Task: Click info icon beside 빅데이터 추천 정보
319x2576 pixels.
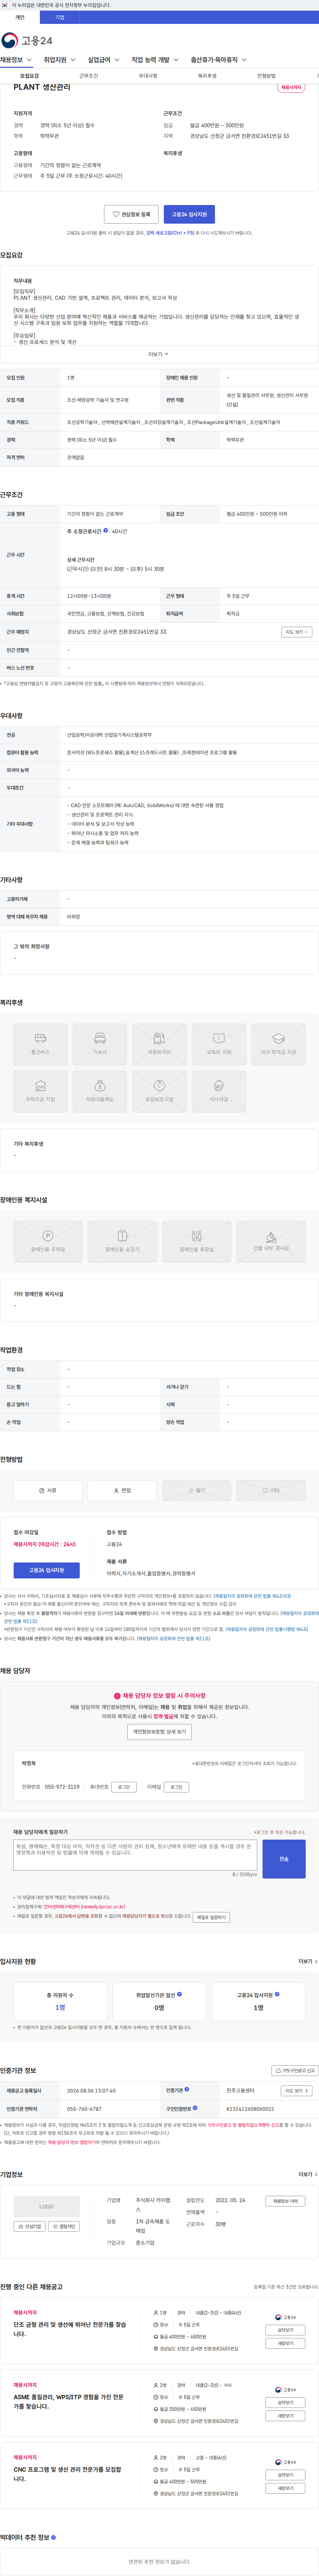Action: (x=53, y=2537)
